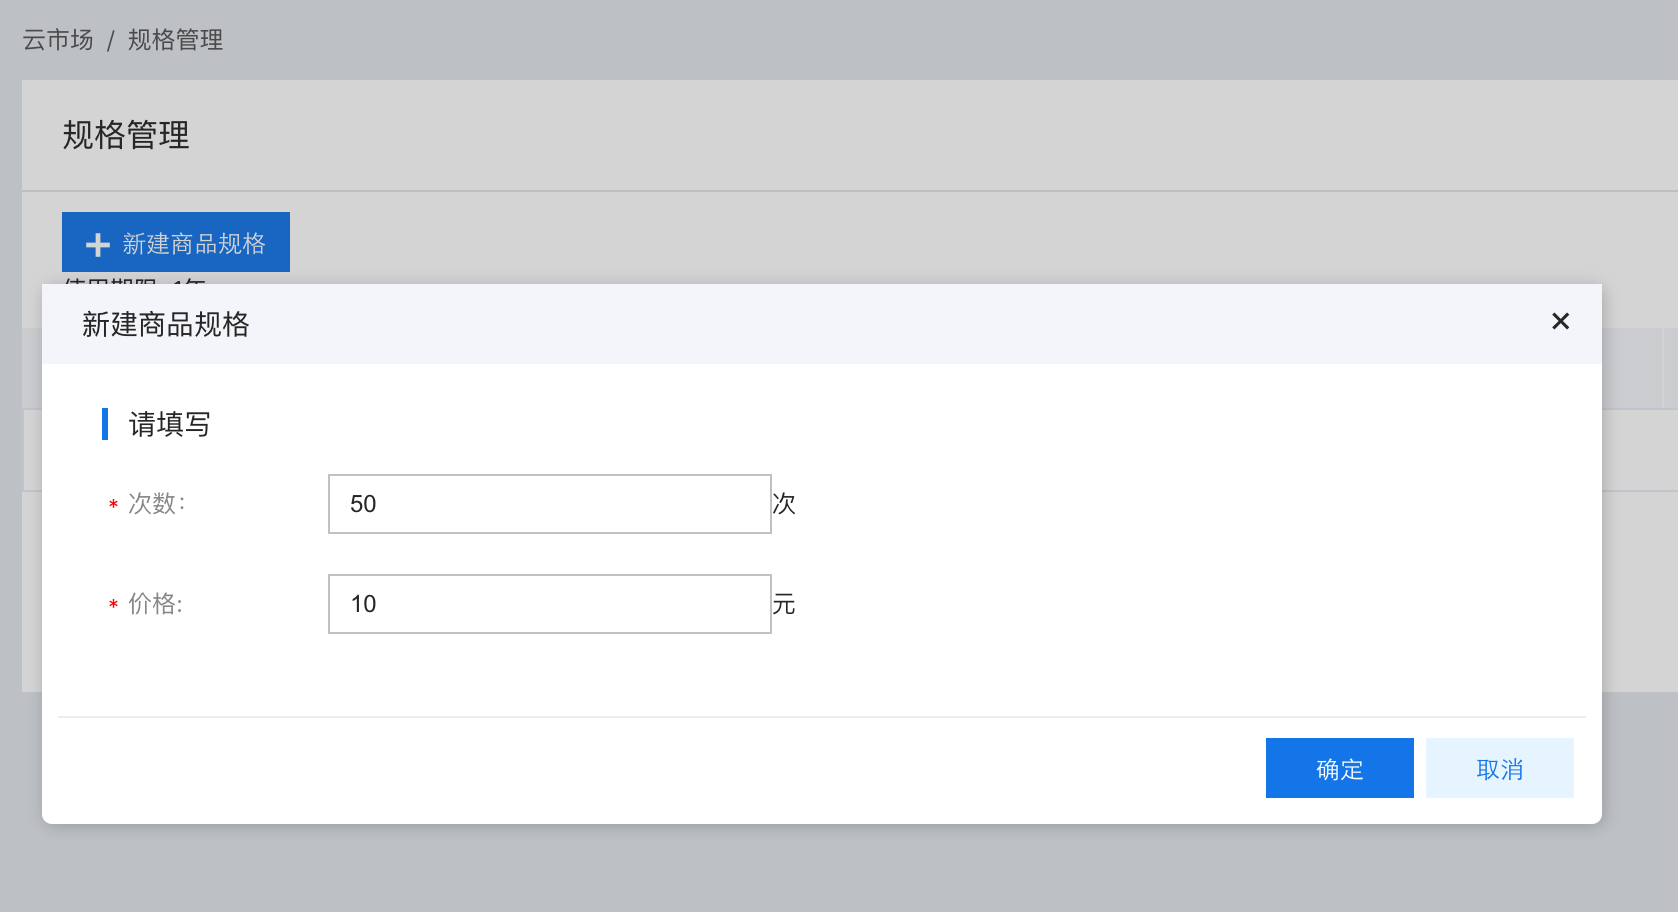Click the 价格 field label
The width and height of the screenshot is (1678, 912).
click(156, 604)
